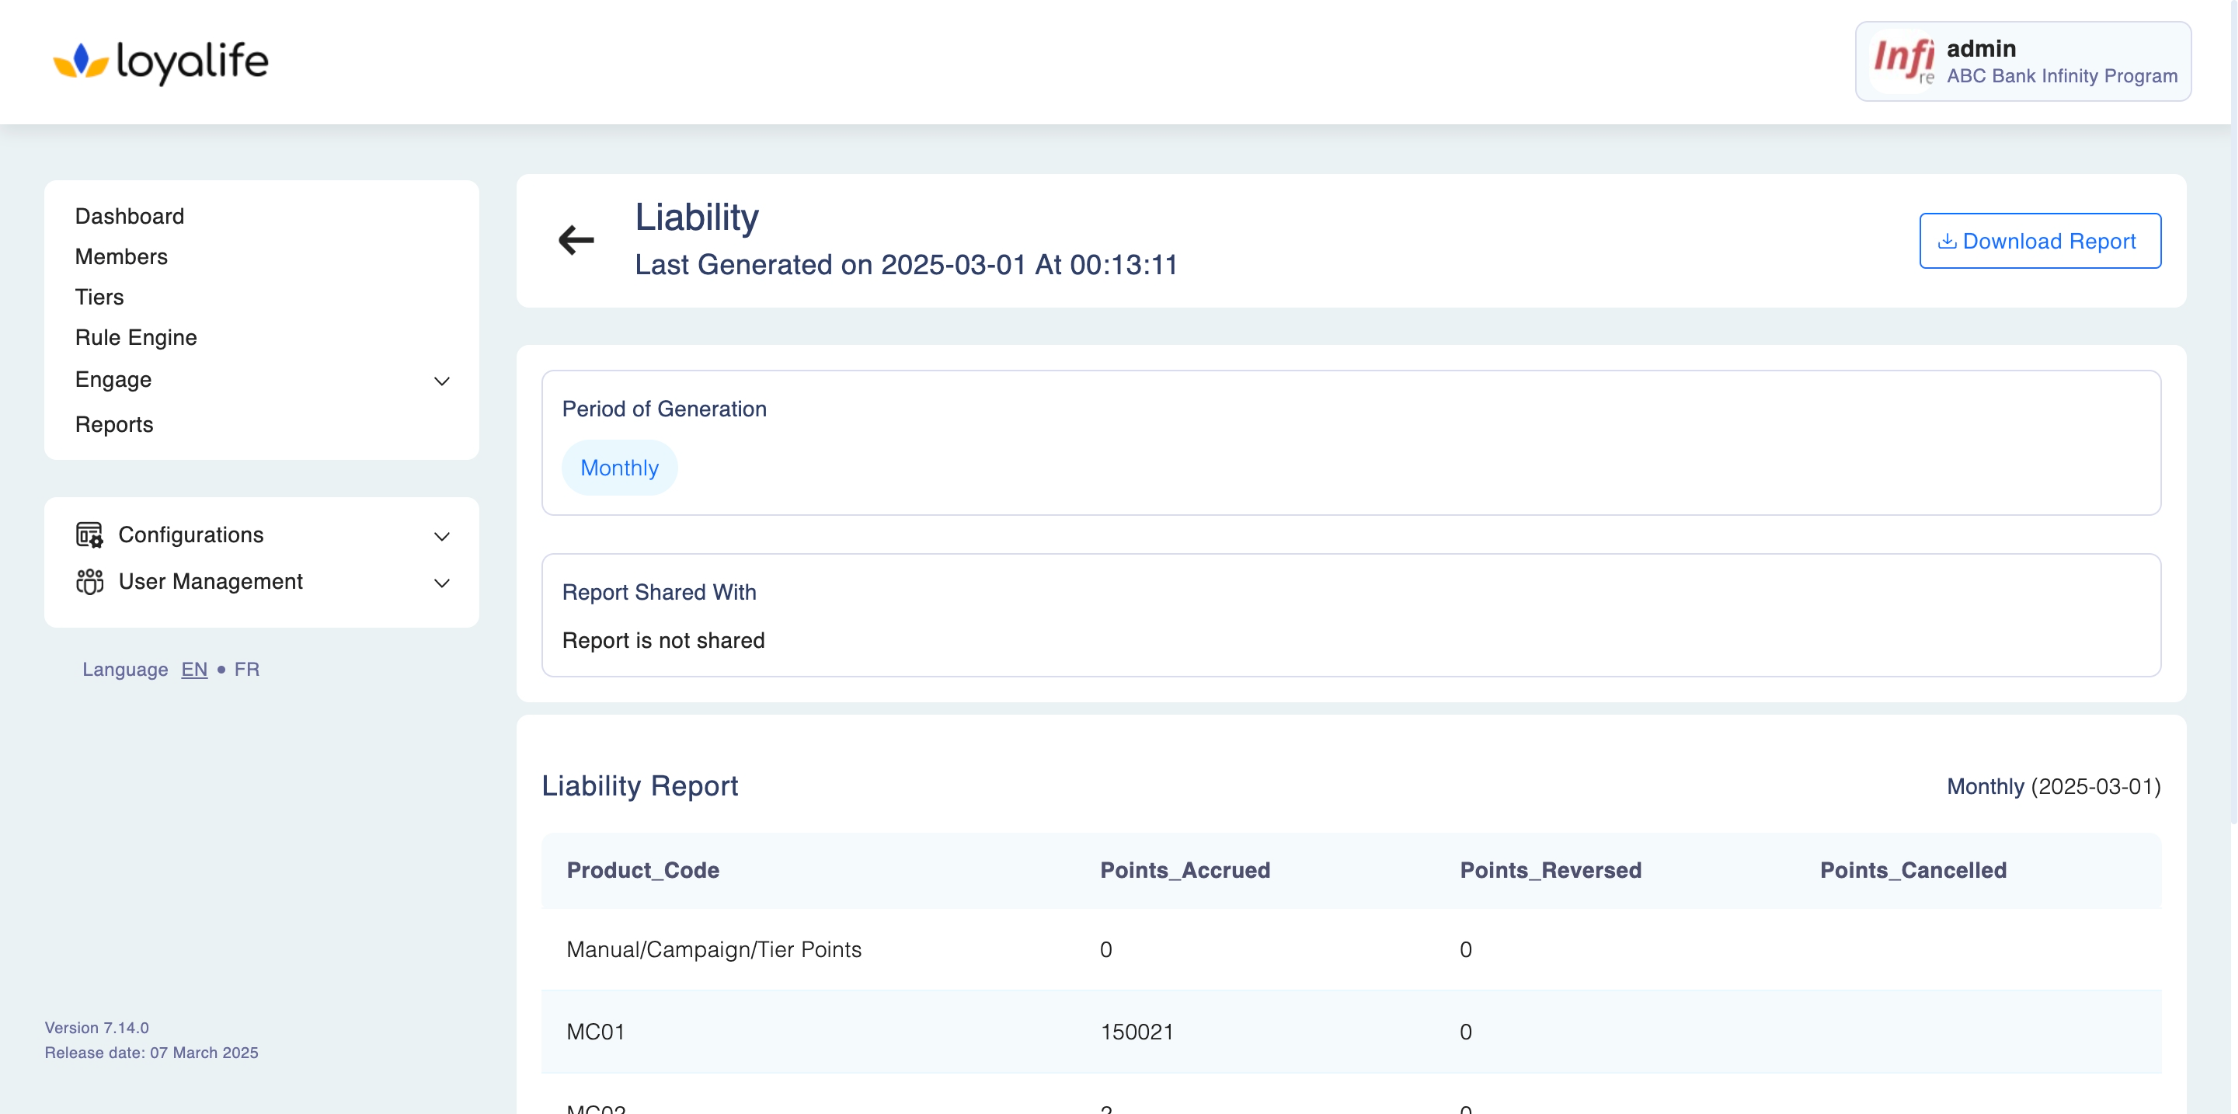Image resolution: width=2238 pixels, height=1114 pixels.
Task: Click the loyalife logo
Action: [161, 62]
